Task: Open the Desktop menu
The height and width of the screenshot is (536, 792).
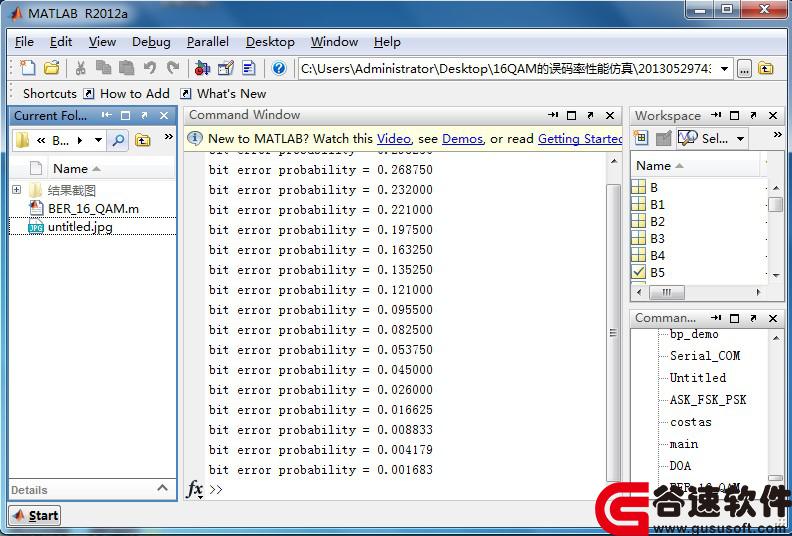Action: 270,42
